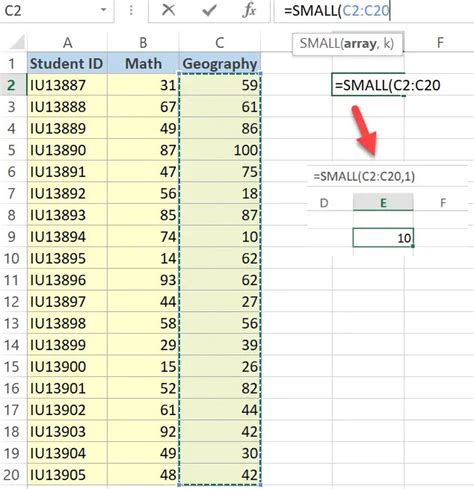Click the Student ID header cell

coord(67,63)
